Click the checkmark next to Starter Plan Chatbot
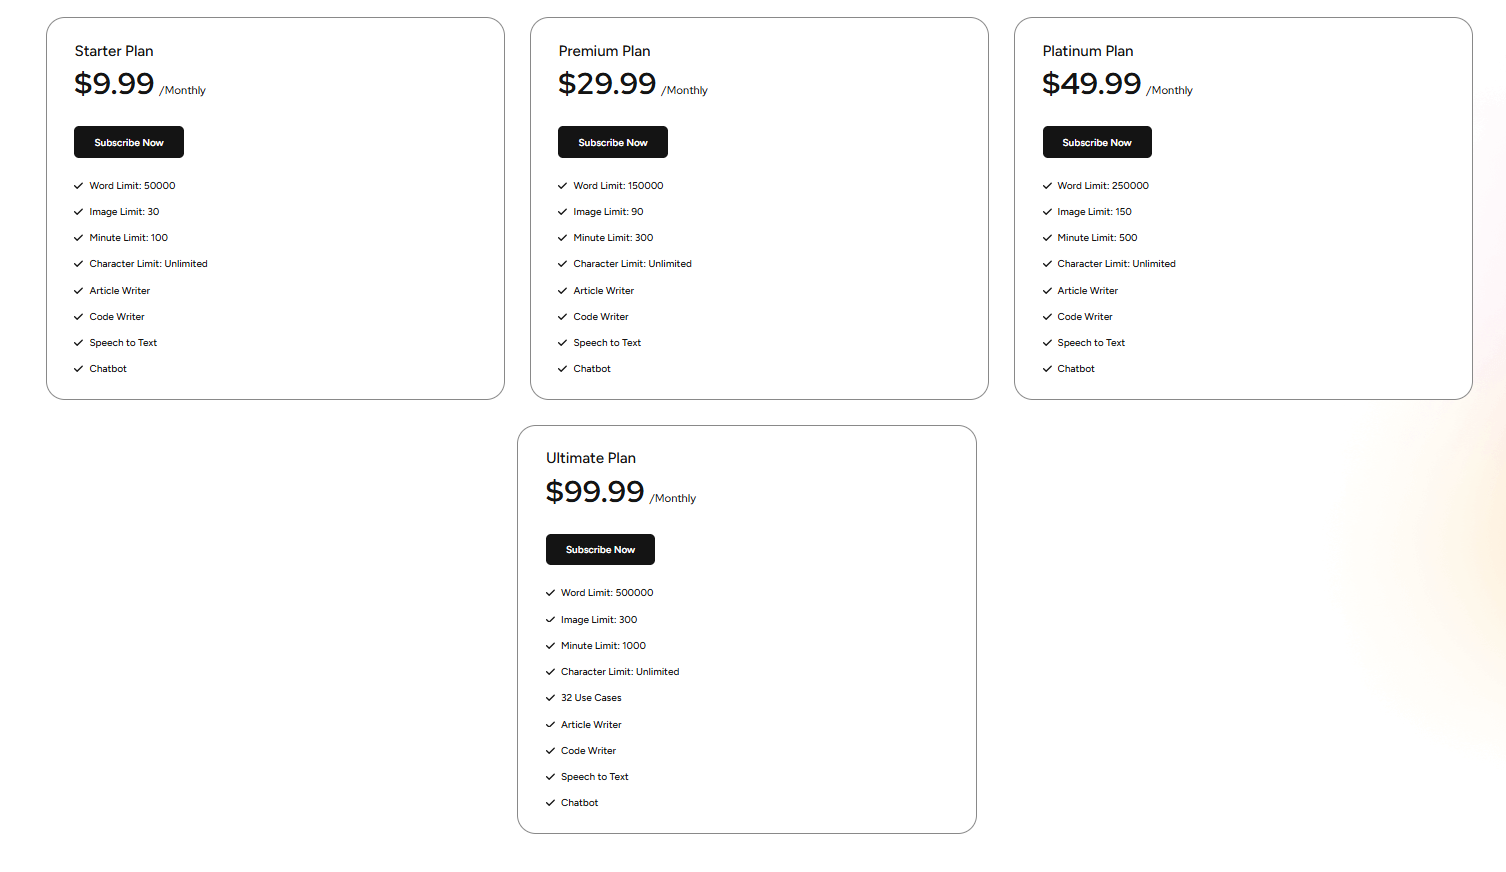The height and width of the screenshot is (872, 1506). pyautogui.click(x=78, y=369)
